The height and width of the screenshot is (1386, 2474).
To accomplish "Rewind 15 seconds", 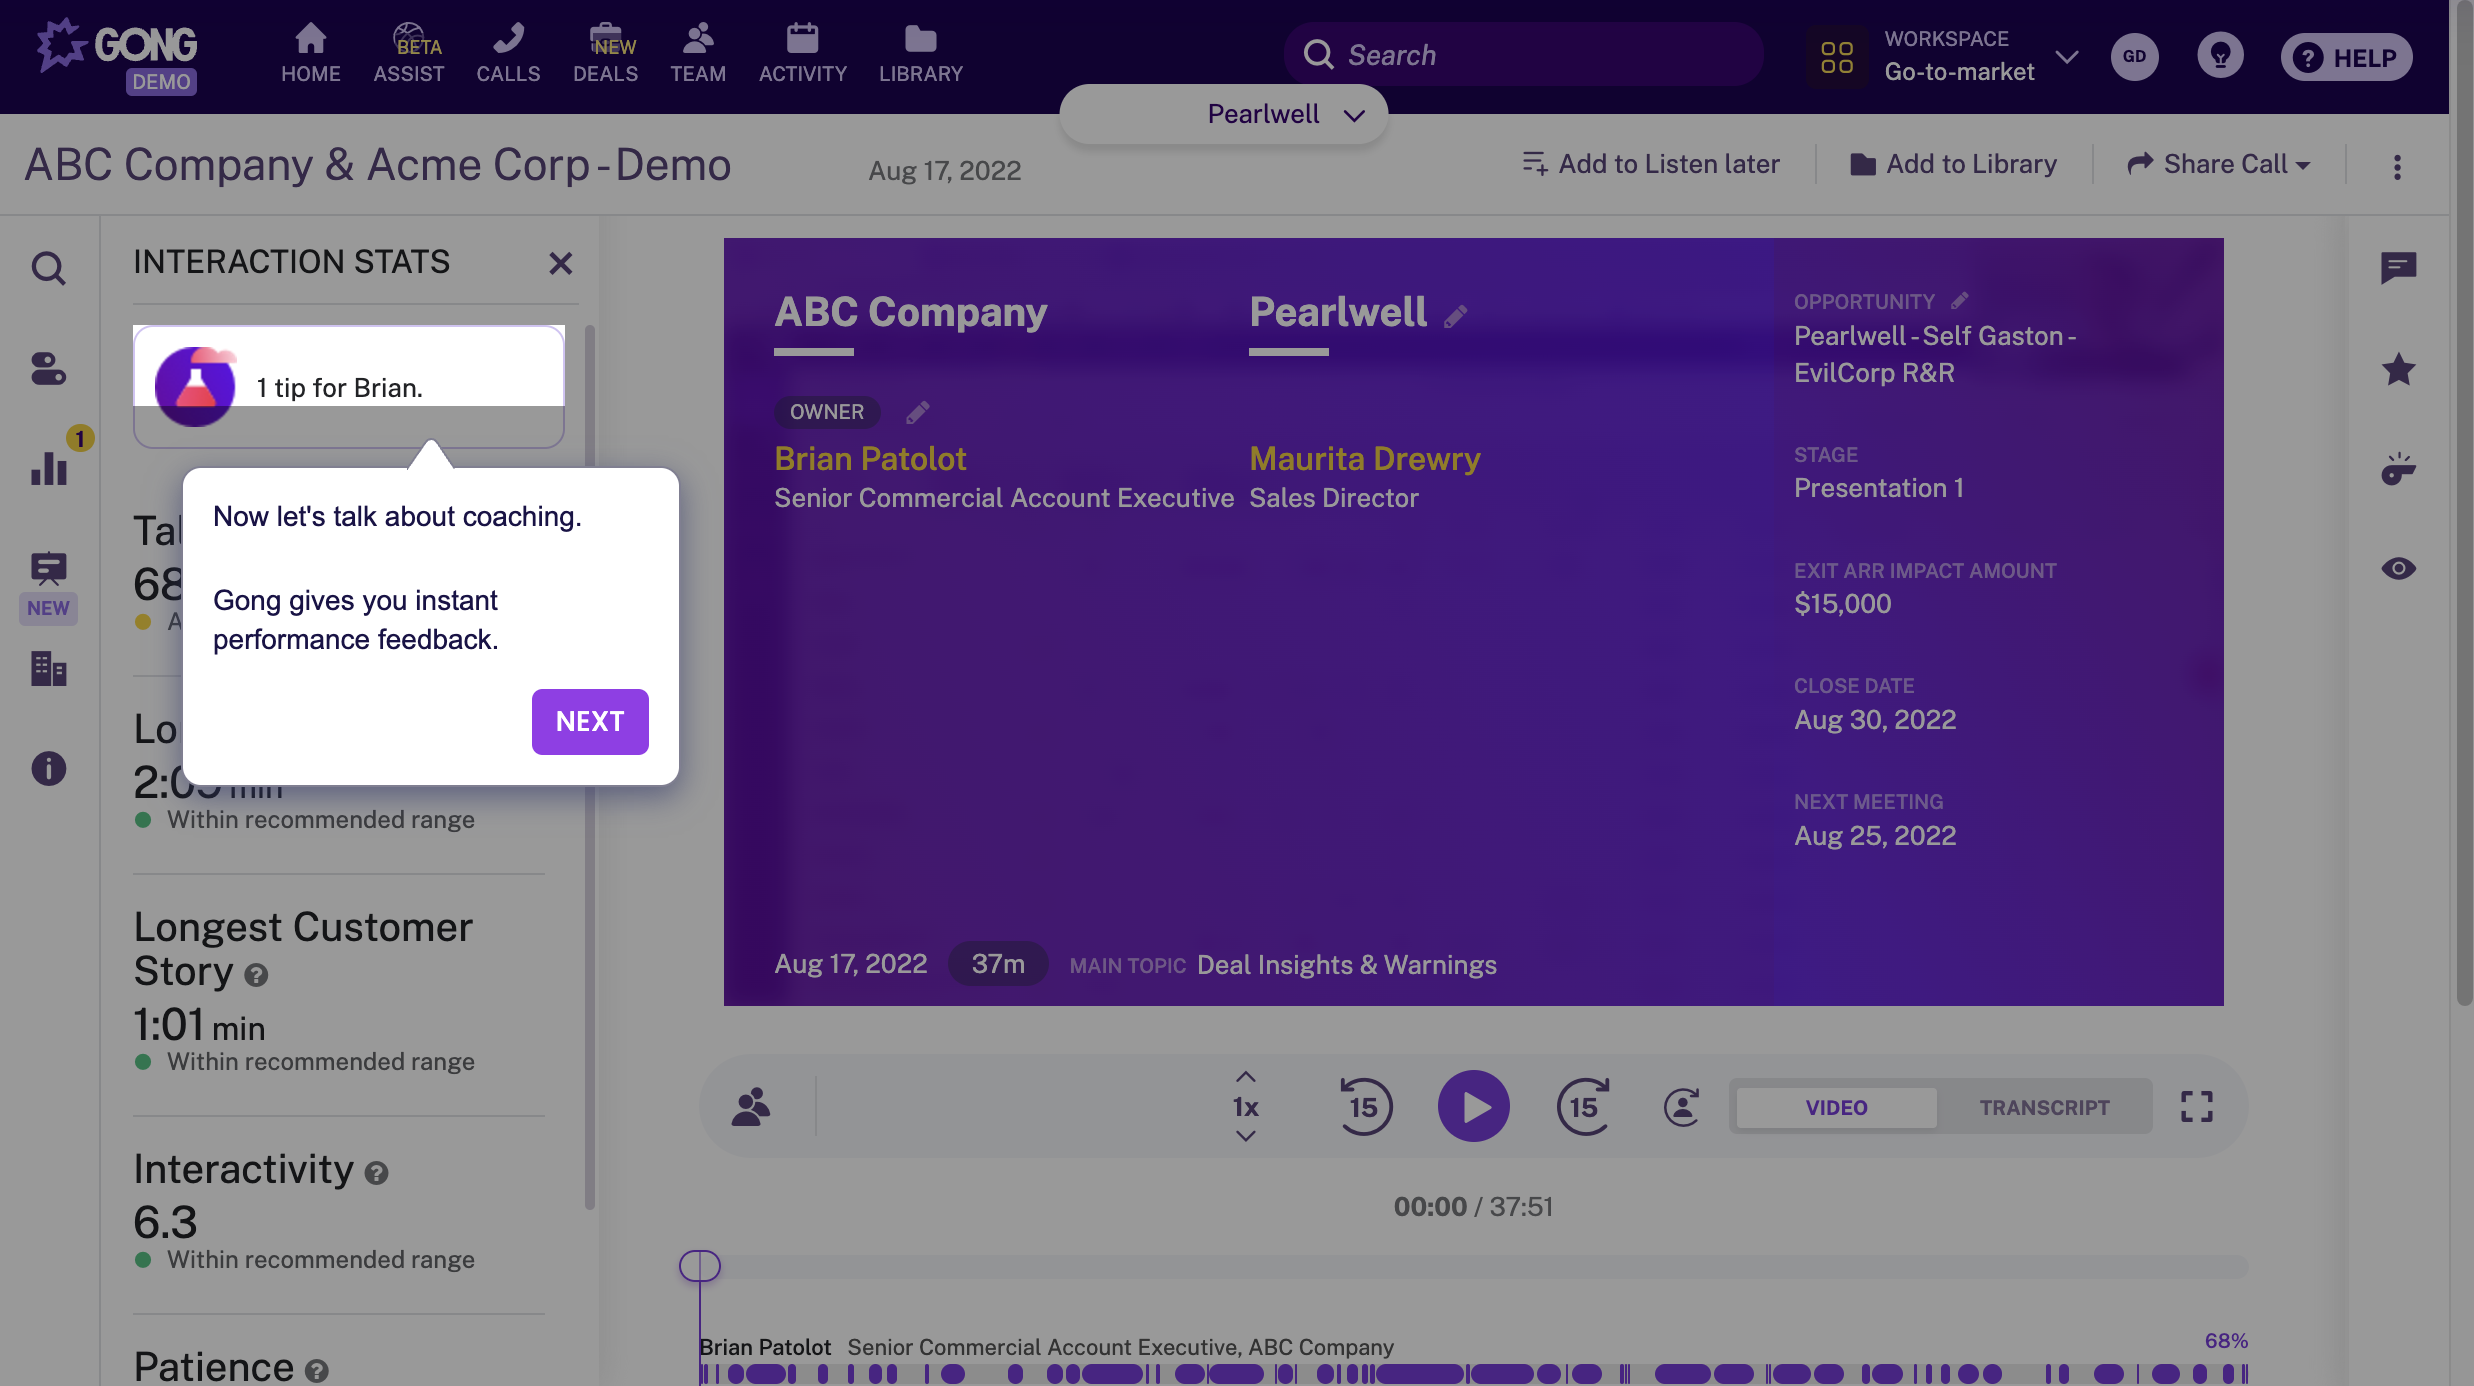I will 1364,1106.
